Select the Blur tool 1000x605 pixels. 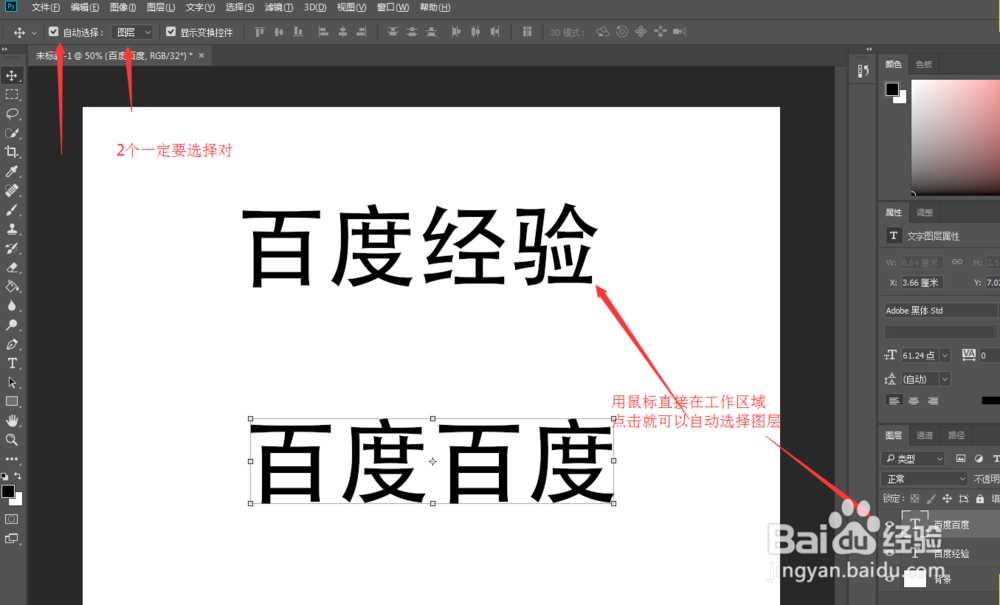(x=11, y=305)
